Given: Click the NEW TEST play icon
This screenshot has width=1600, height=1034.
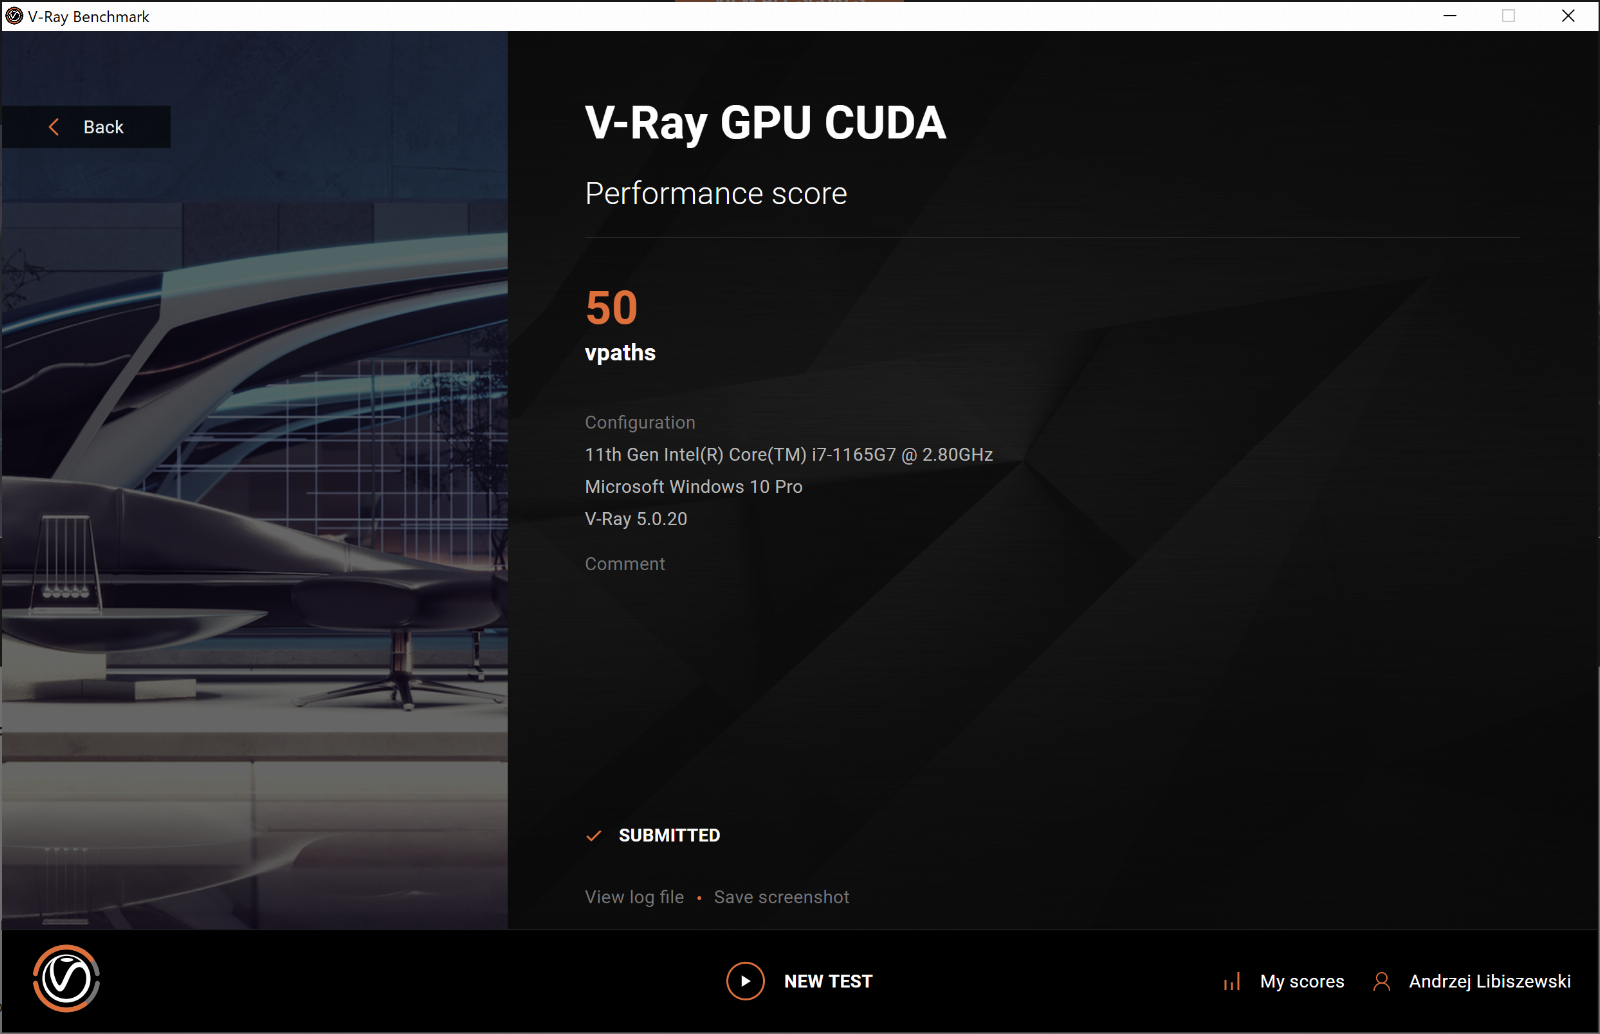Looking at the screenshot, I should tap(745, 981).
